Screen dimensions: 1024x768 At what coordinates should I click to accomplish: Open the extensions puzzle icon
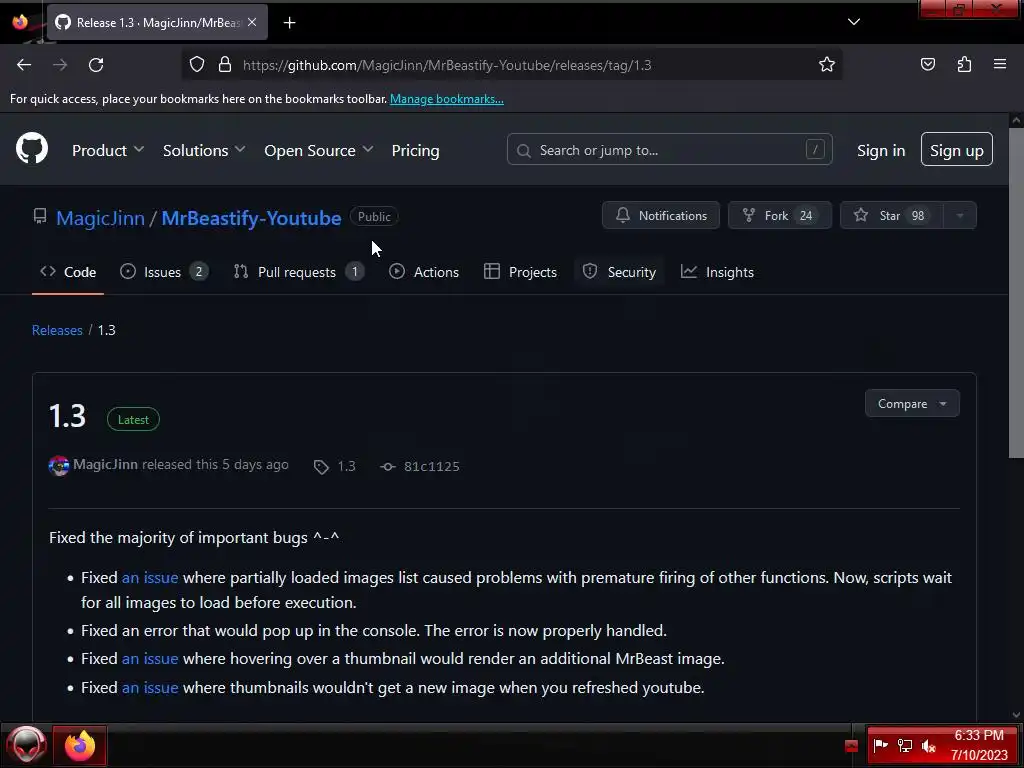964,65
